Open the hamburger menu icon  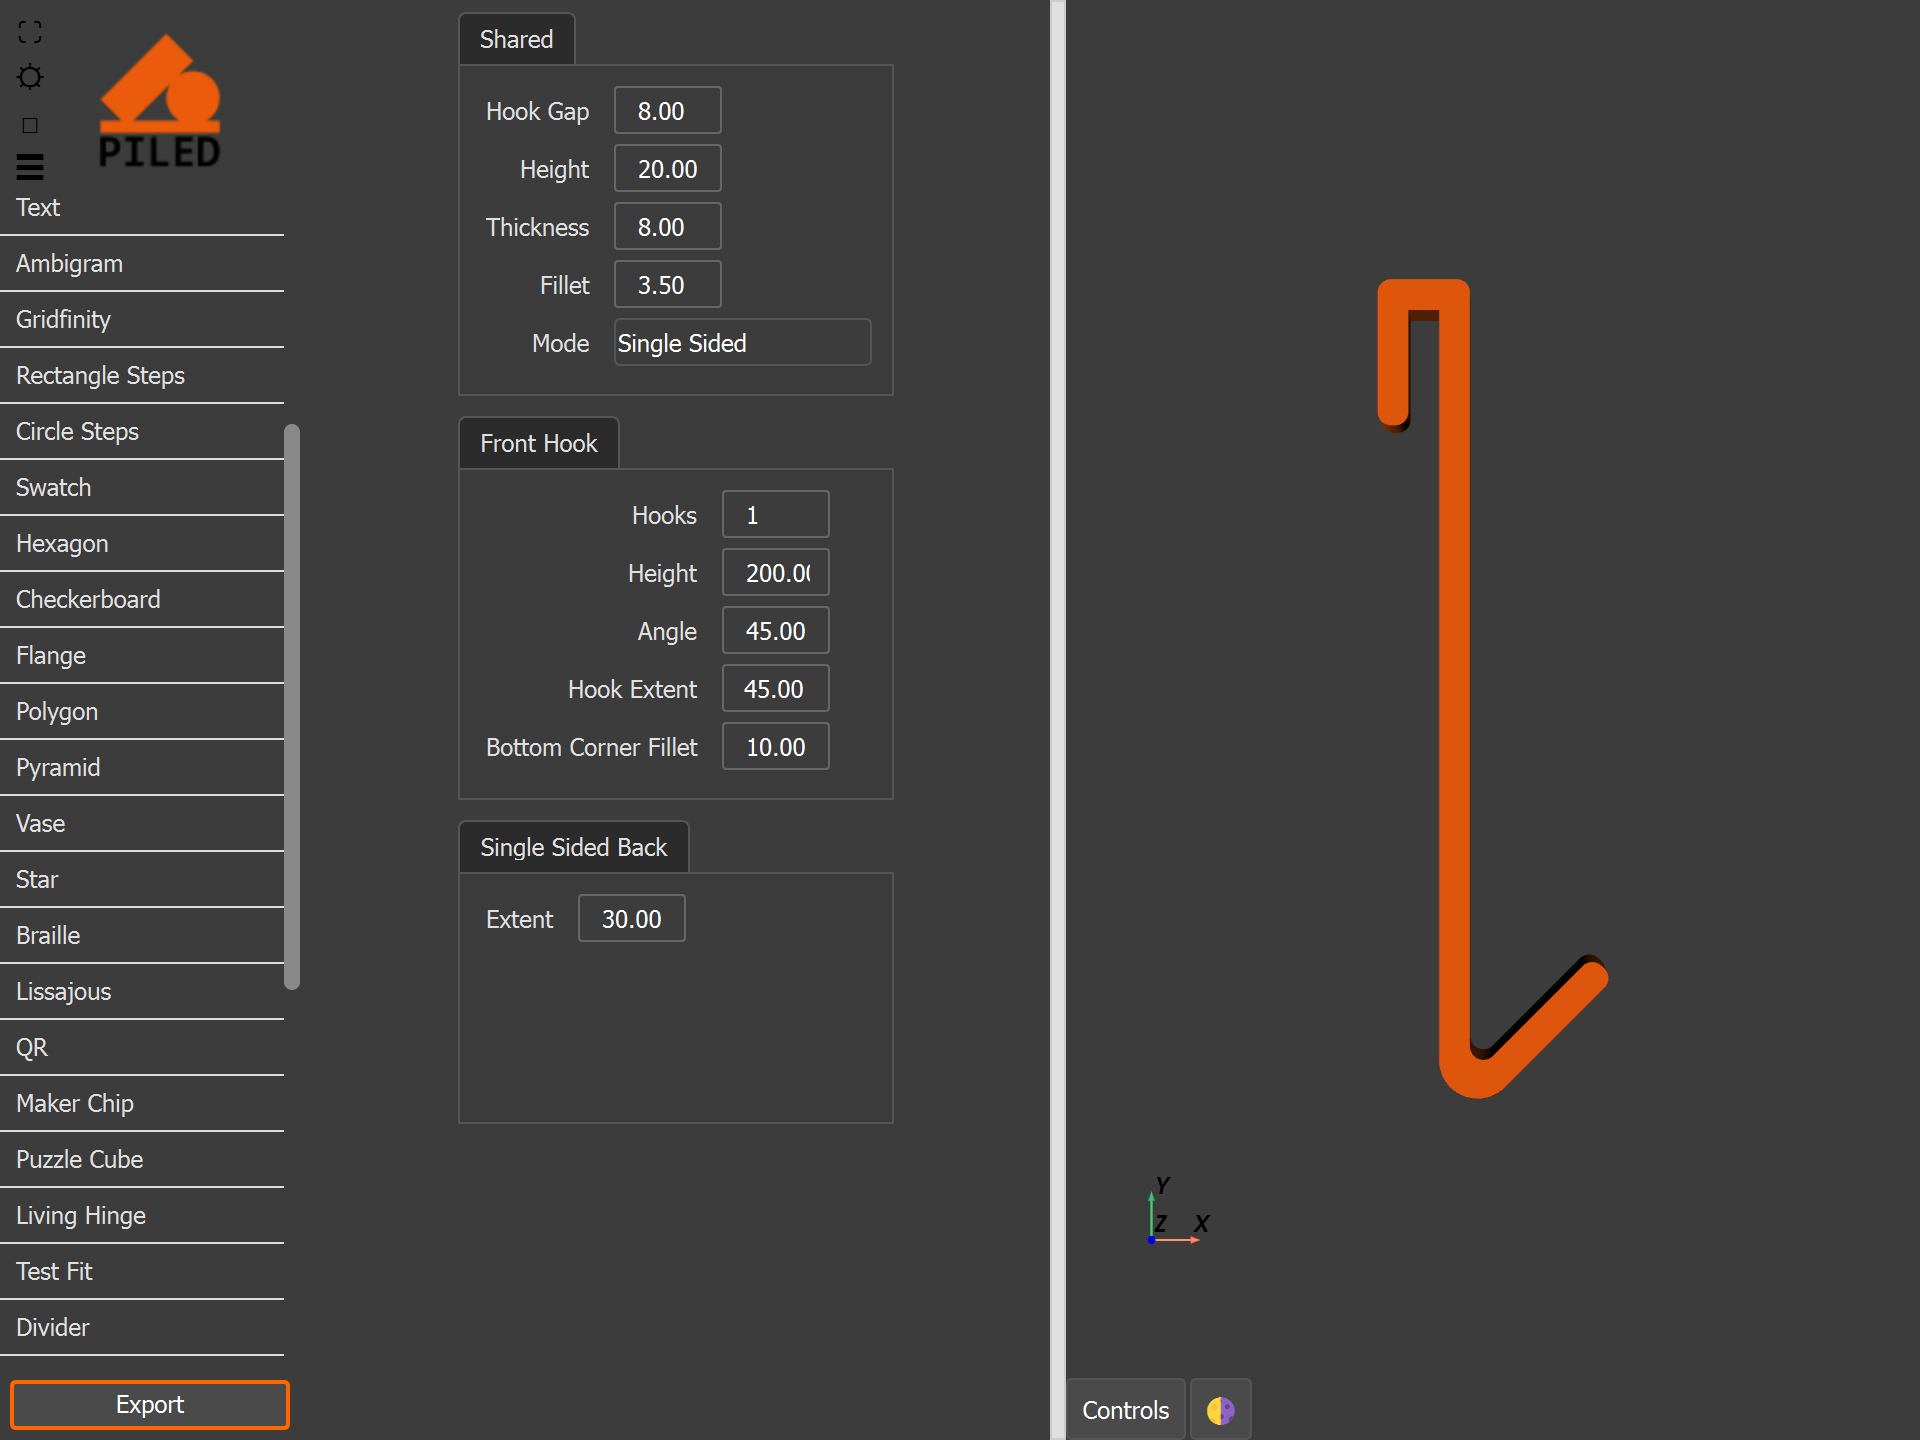(30, 166)
